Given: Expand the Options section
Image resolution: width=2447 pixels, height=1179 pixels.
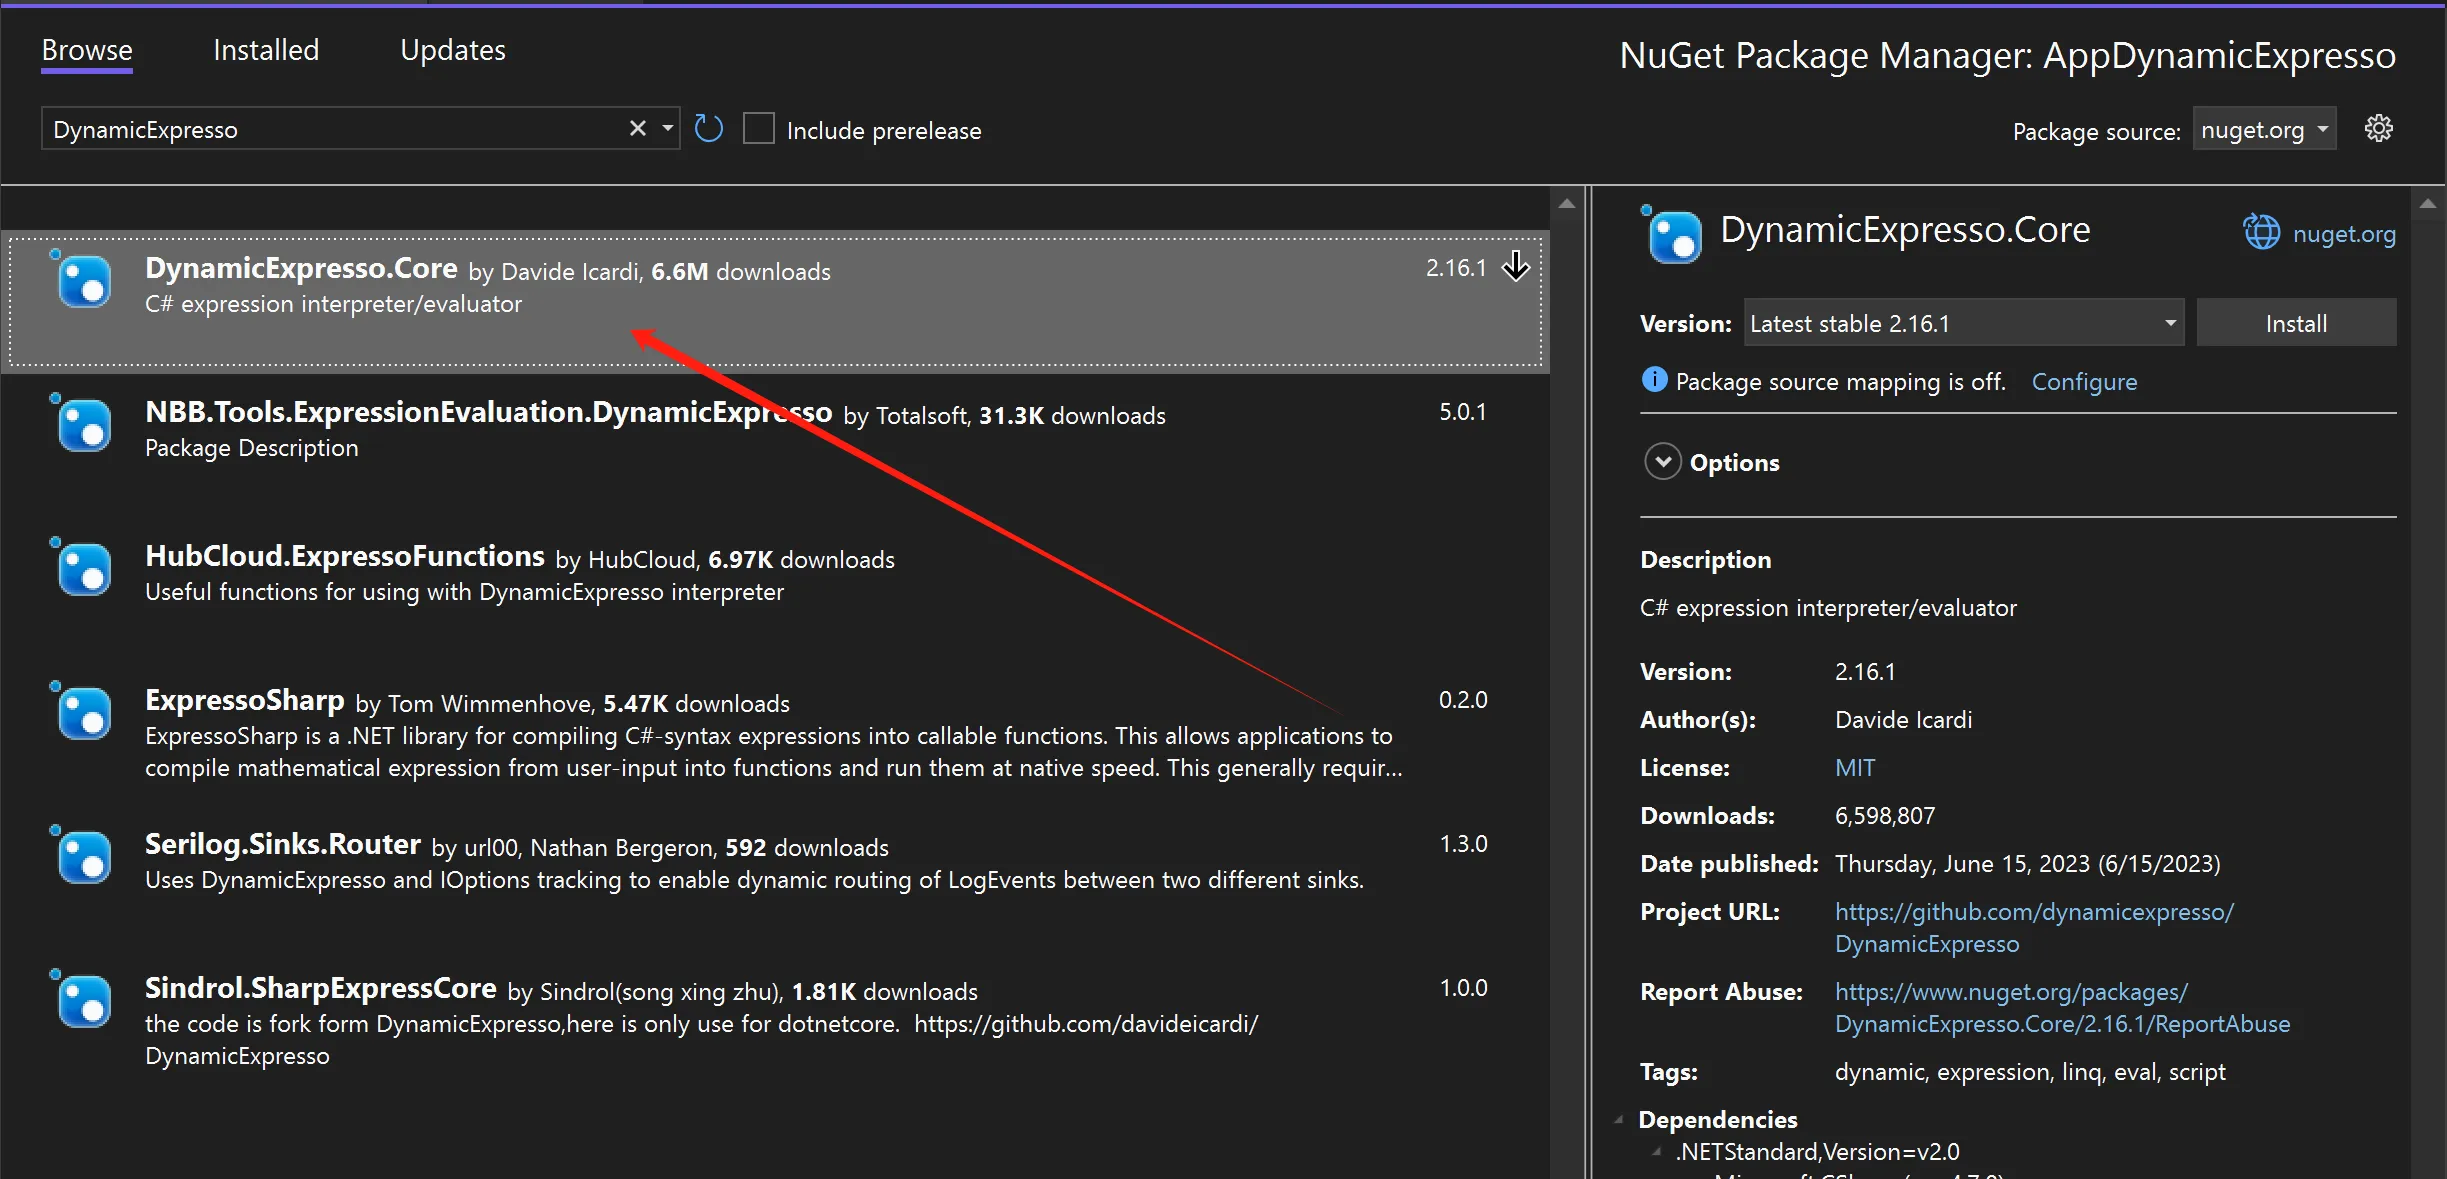Looking at the screenshot, I should (x=1662, y=462).
